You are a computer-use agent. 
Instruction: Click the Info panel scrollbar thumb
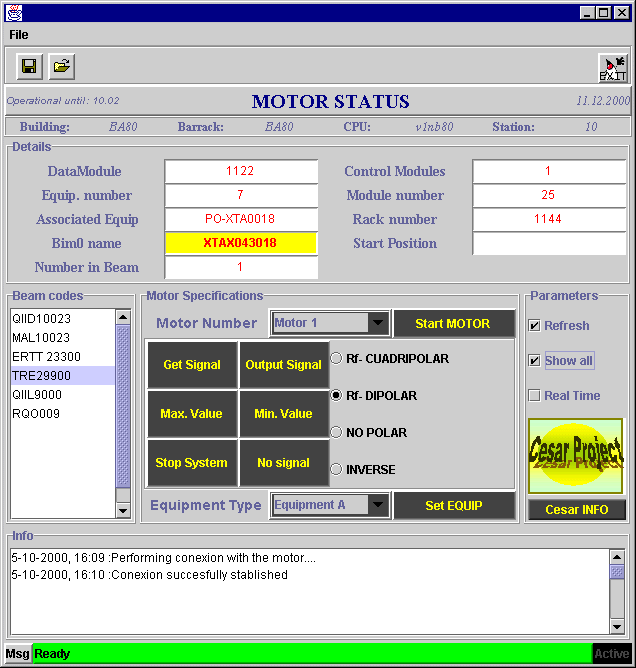[x=617, y=571]
